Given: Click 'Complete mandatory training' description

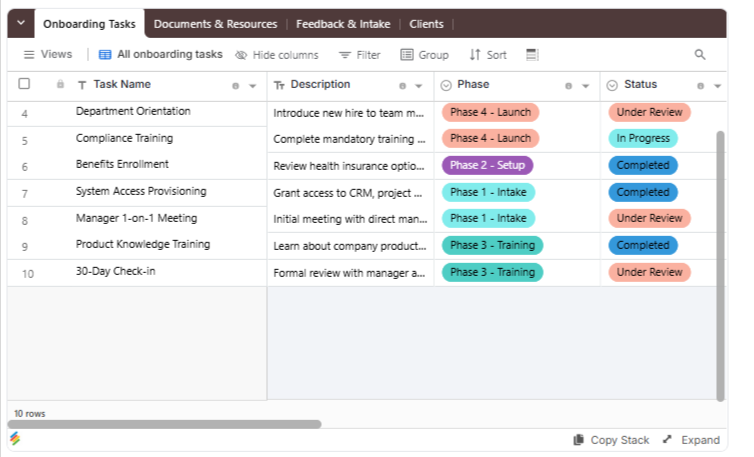Looking at the screenshot, I should coord(349,139).
